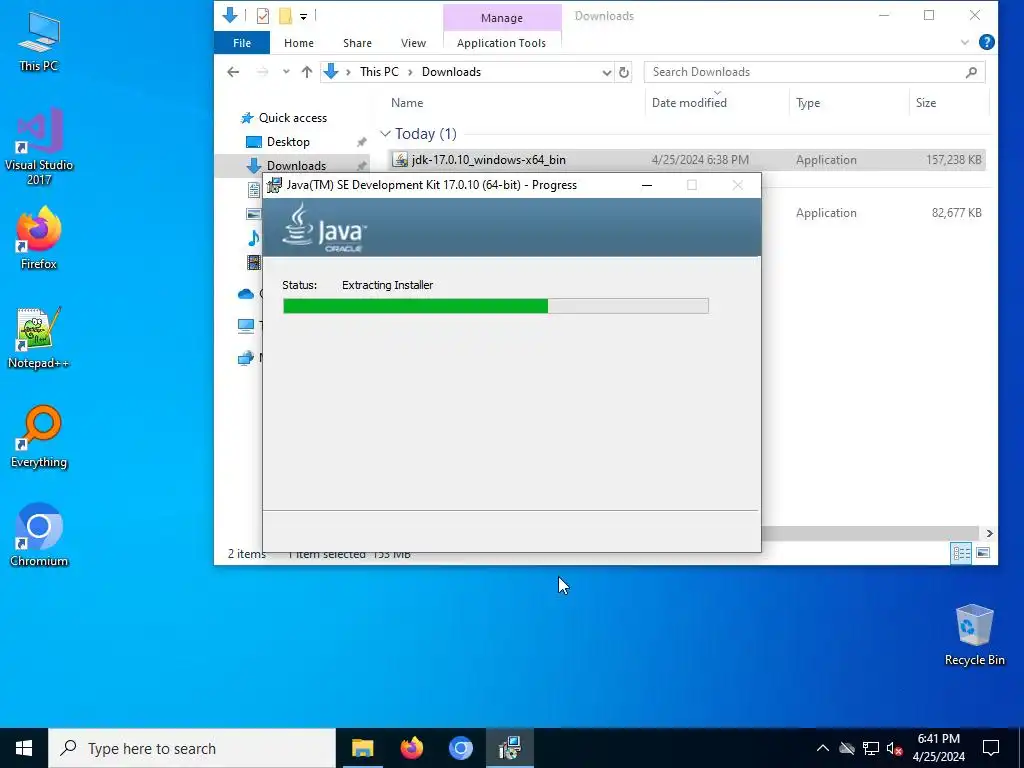Open the notification center icon

pos(991,748)
